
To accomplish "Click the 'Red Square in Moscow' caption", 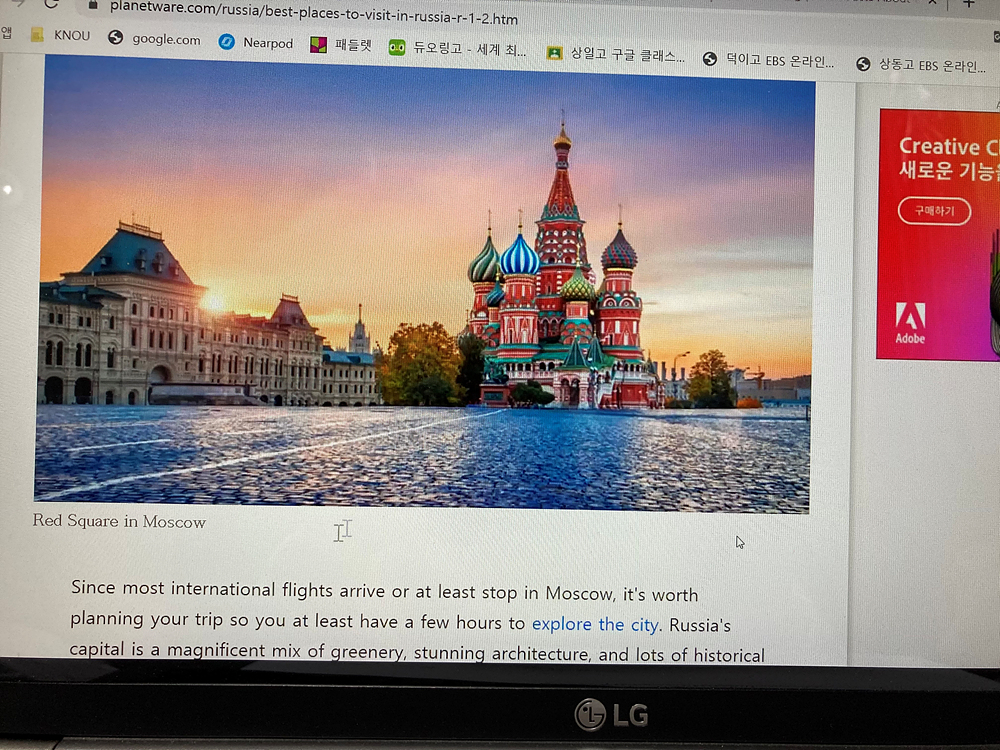I will [119, 521].
